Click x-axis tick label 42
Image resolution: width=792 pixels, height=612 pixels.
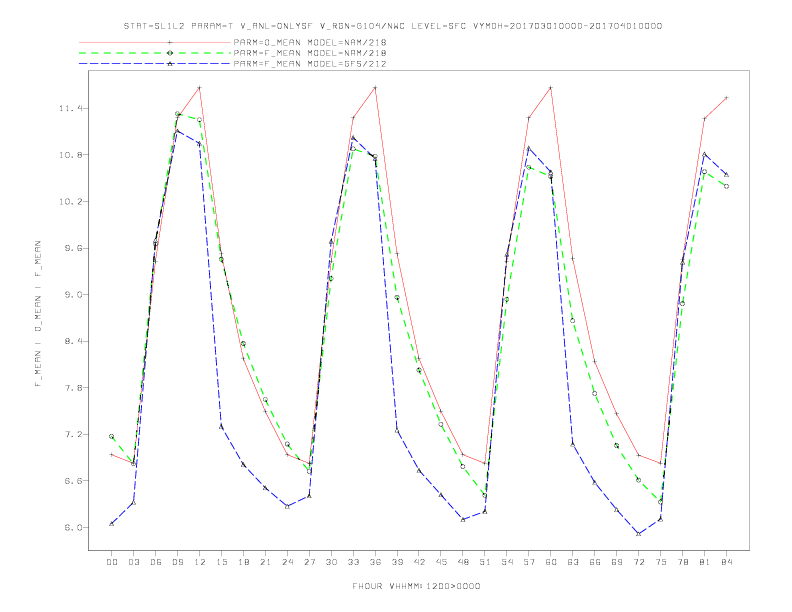[x=419, y=562]
